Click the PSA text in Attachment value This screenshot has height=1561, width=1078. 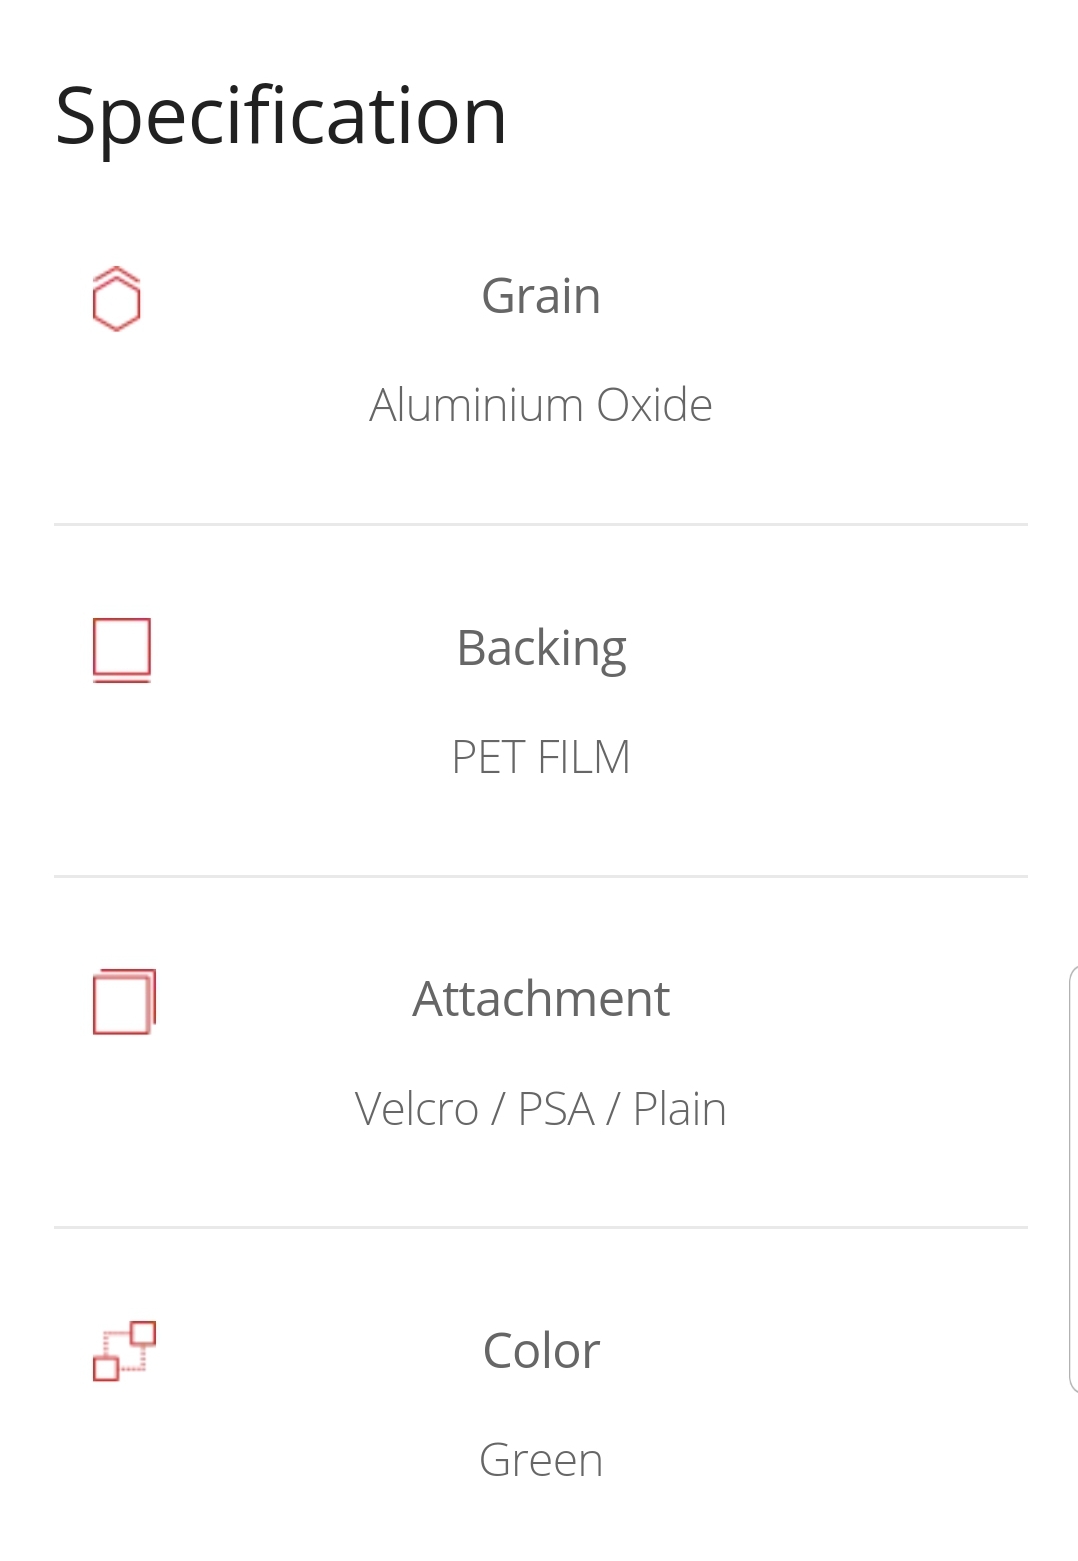pos(556,1109)
